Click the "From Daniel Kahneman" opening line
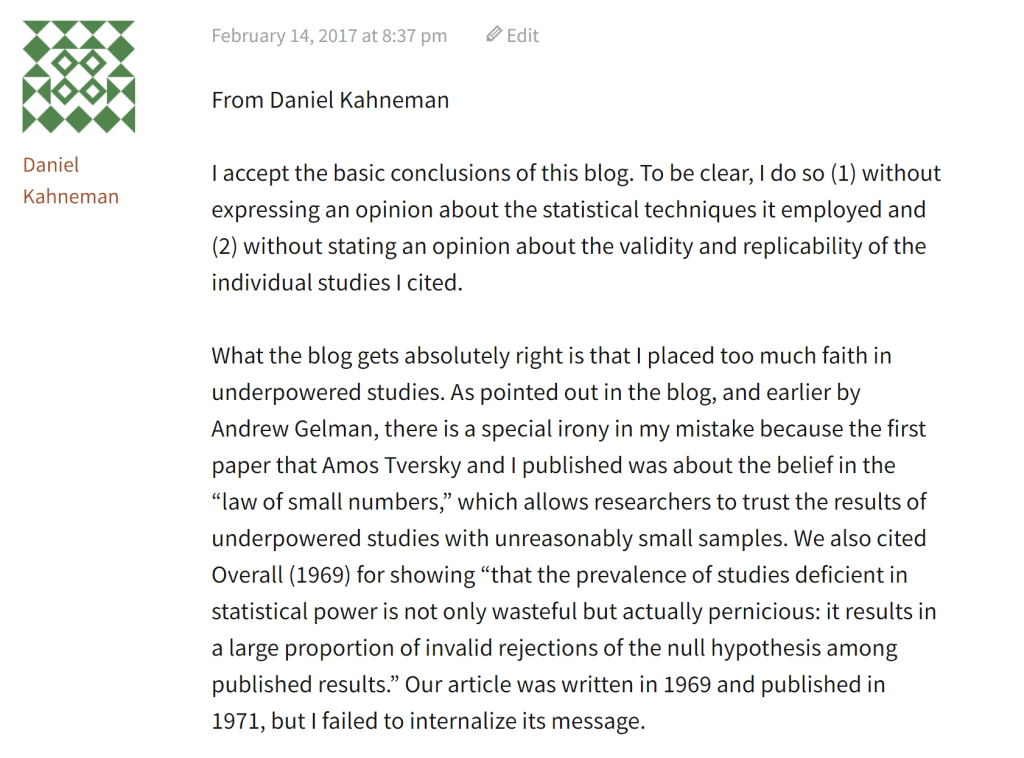 (330, 100)
